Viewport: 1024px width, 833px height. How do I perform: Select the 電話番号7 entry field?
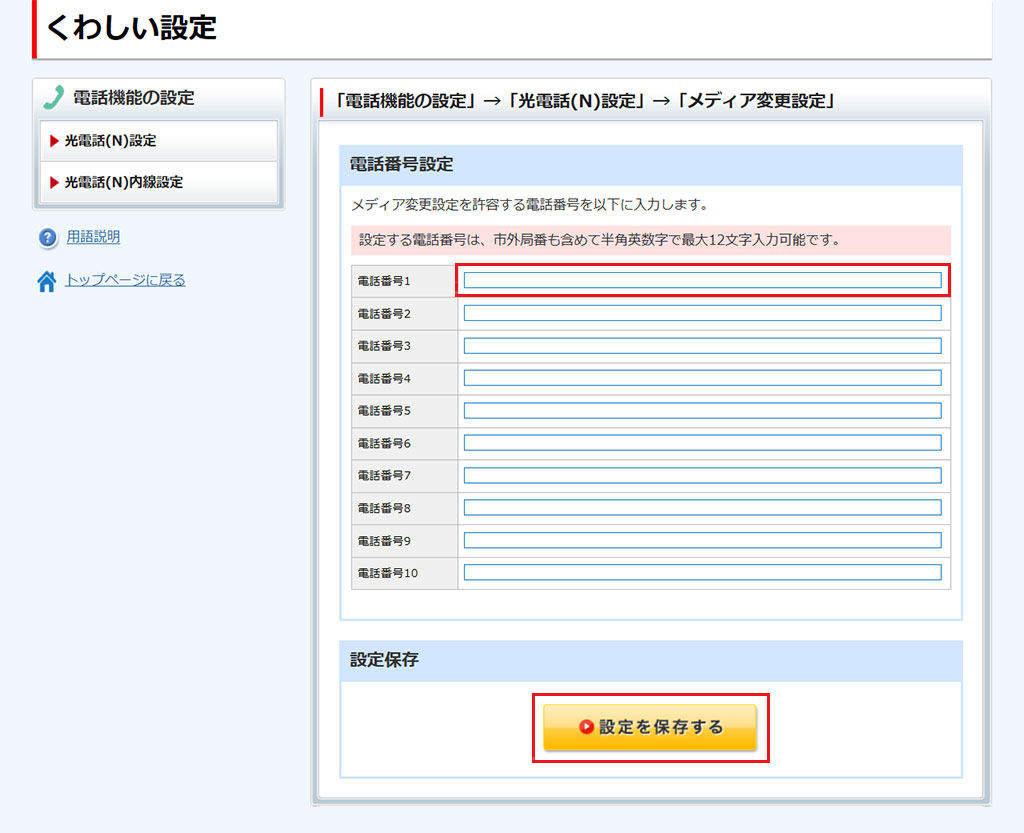click(x=702, y=475)
